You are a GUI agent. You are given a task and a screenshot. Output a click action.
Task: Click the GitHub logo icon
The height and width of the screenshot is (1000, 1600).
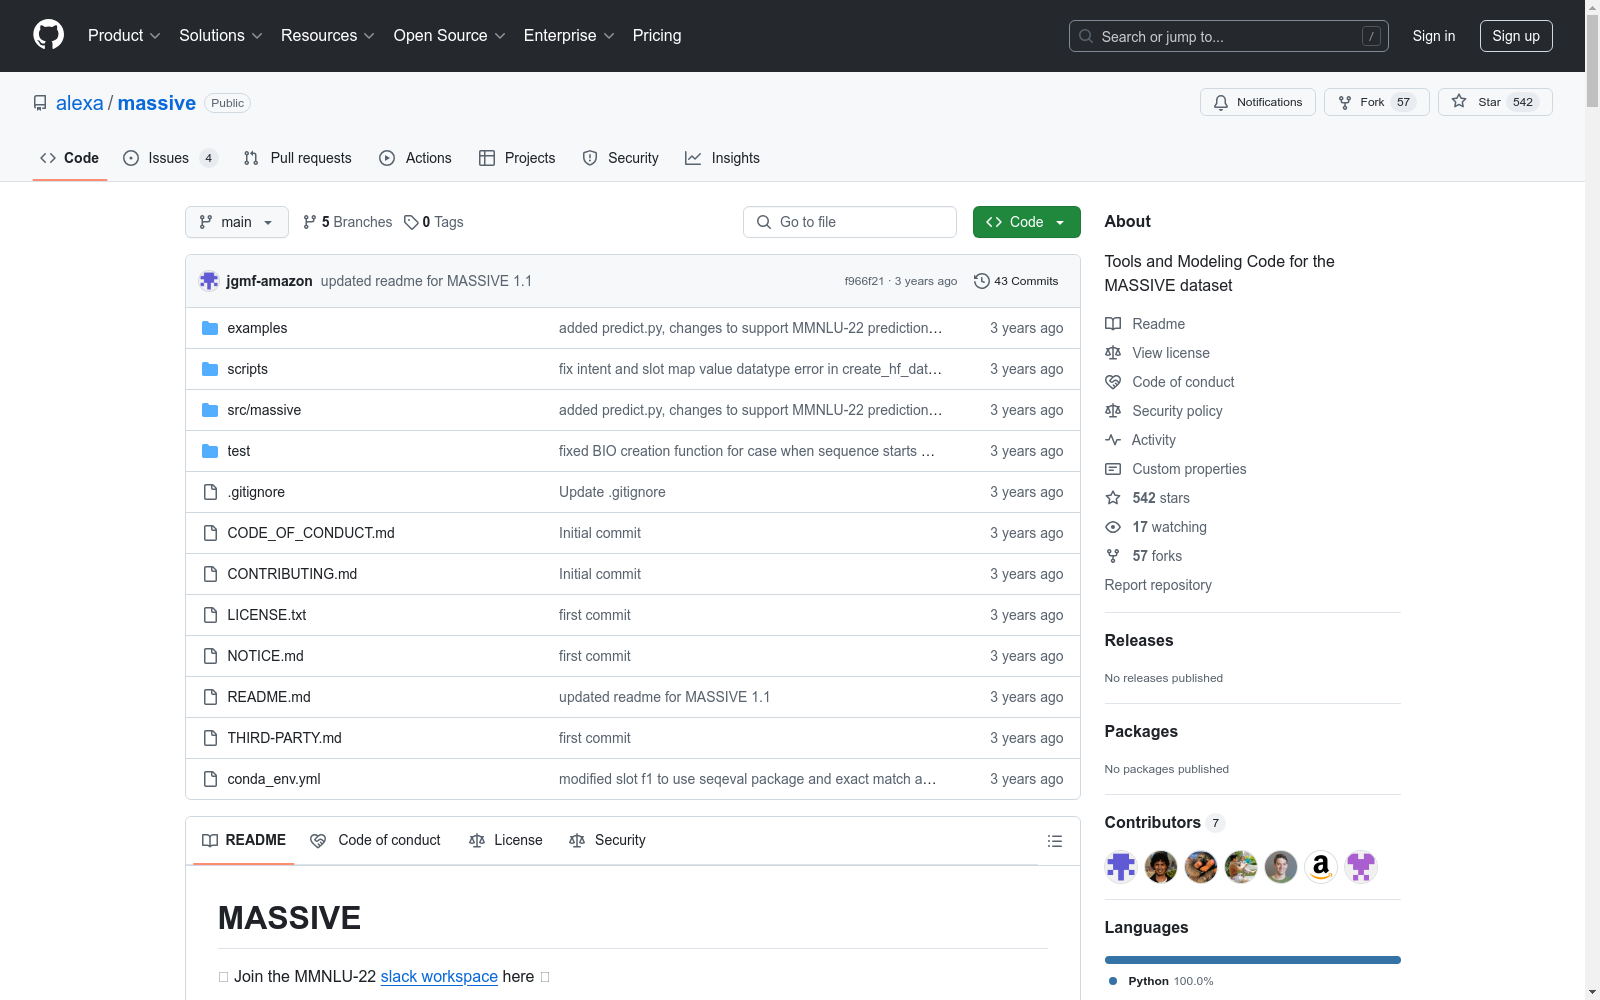coord(48,35)
